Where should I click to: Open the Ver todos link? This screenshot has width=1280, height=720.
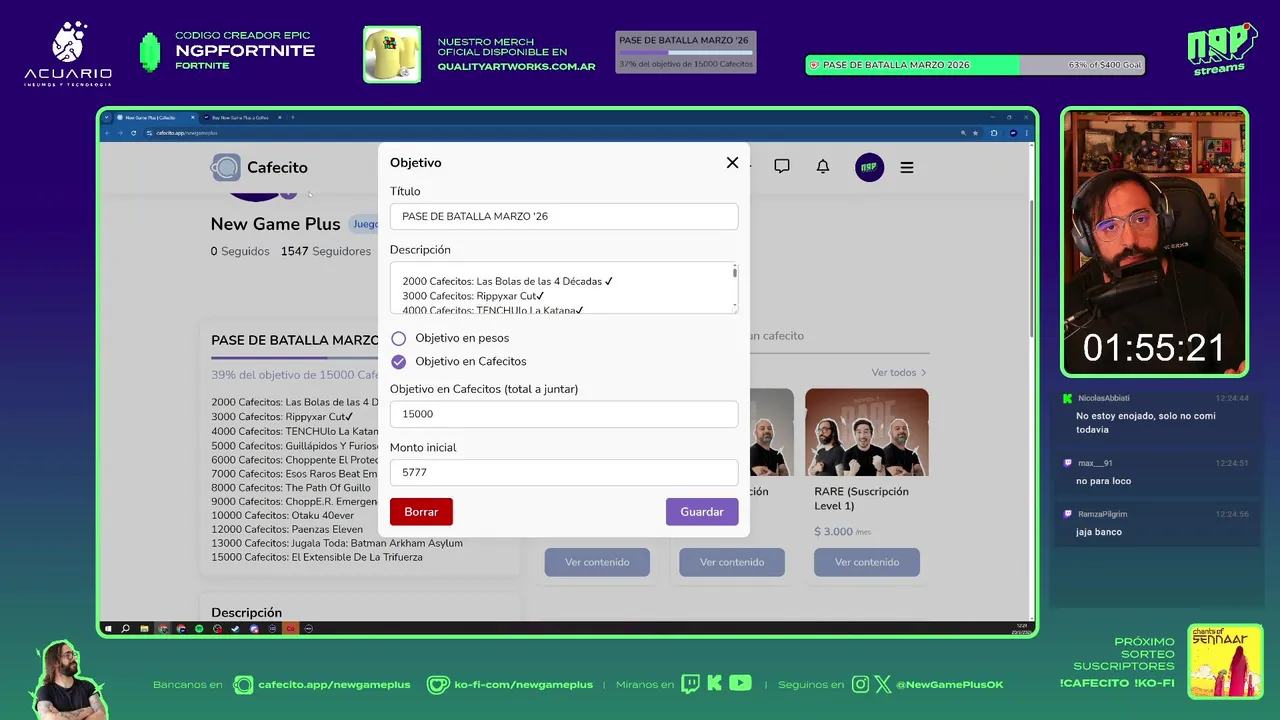pos(898,373)
